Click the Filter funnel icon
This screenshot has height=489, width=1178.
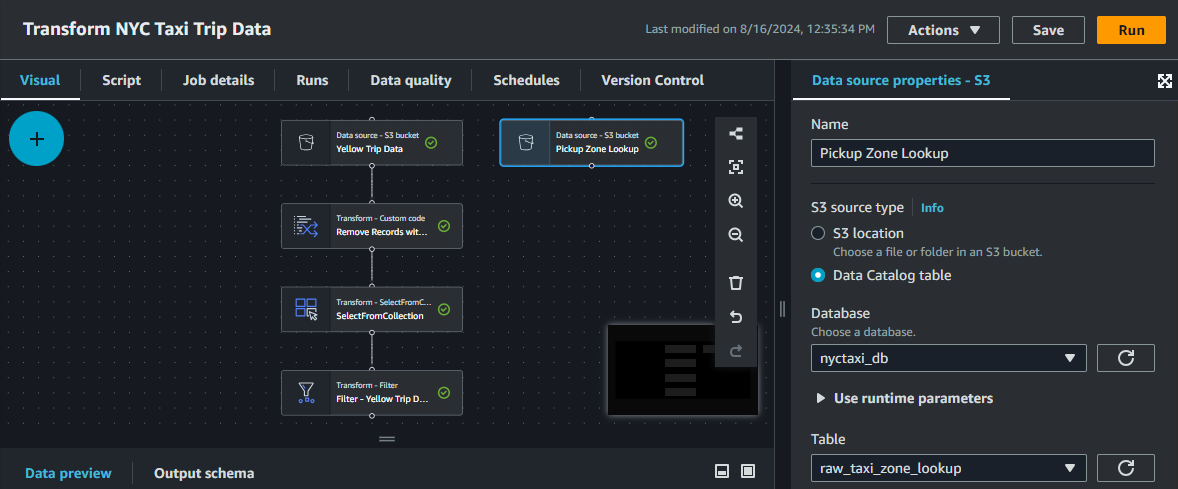(305, 392)
